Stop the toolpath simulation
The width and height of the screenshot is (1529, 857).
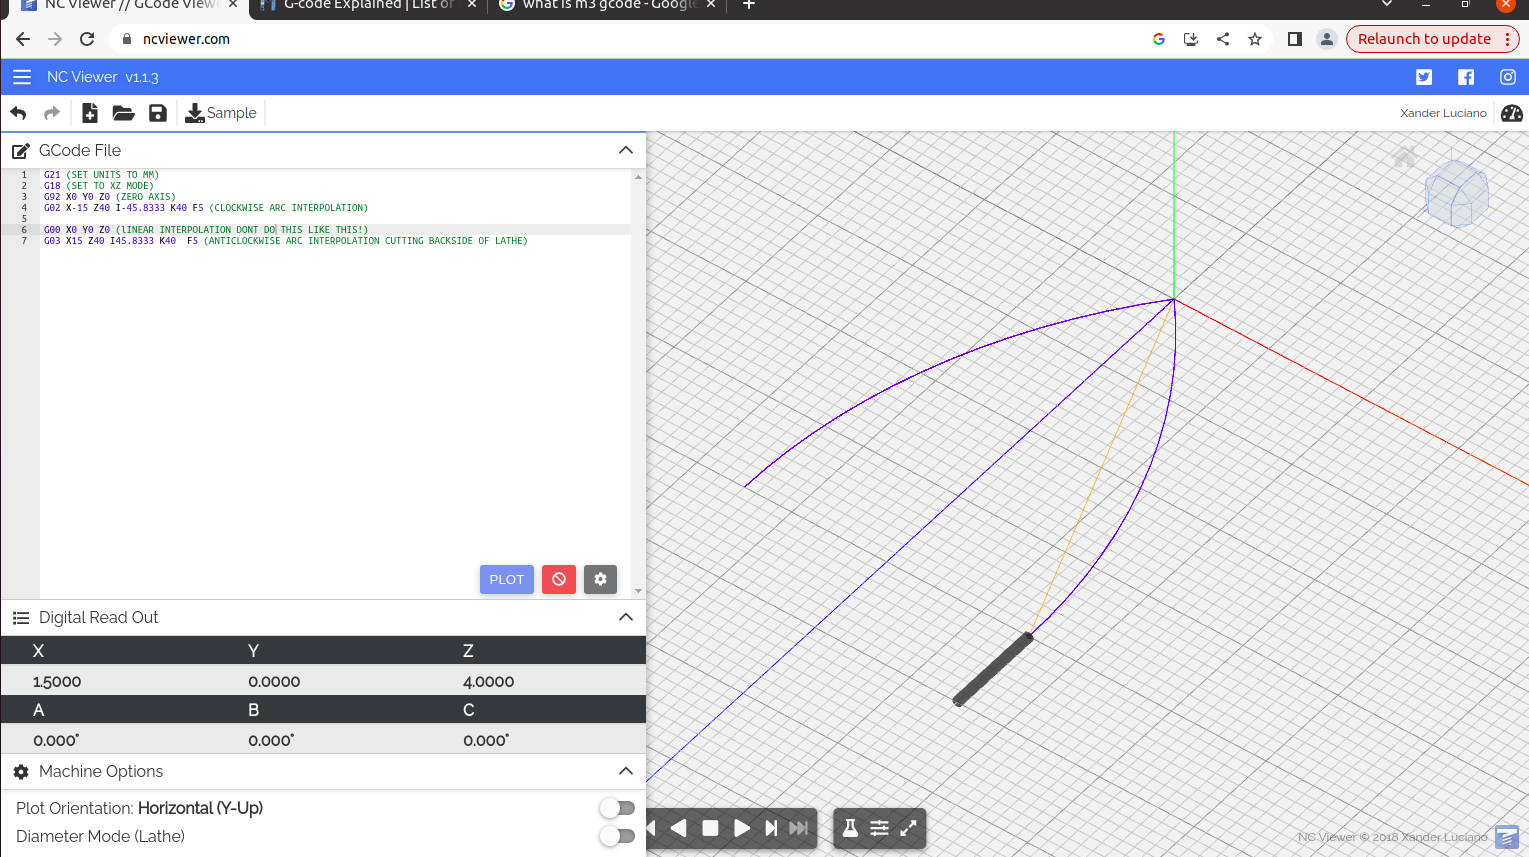710,828
